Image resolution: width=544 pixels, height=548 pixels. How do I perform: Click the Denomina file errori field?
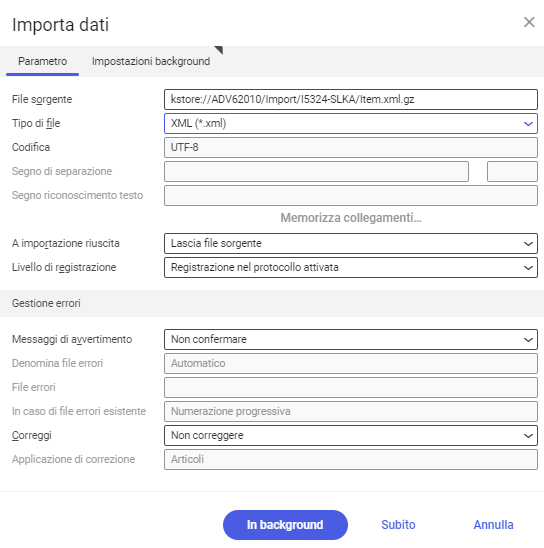point(351,363)
